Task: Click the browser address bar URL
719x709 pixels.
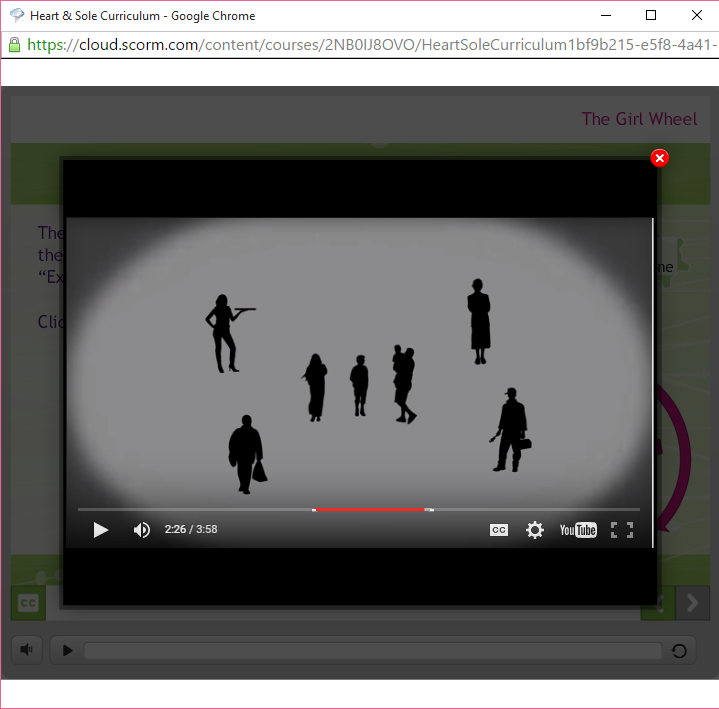Action: 371,44
